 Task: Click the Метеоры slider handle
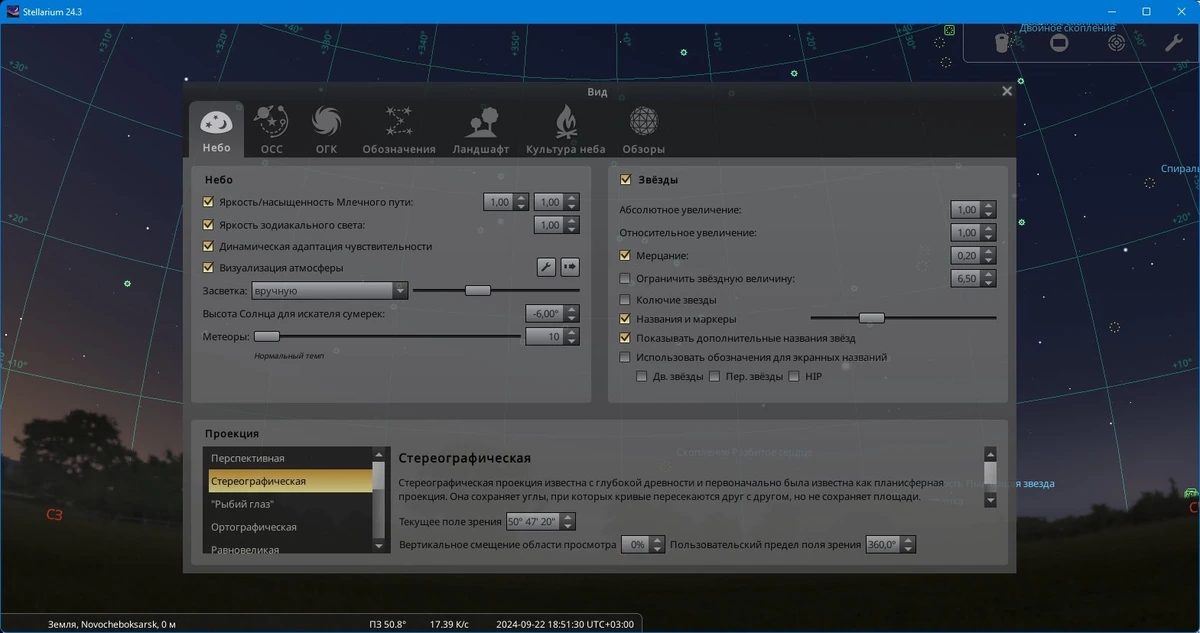266,337
